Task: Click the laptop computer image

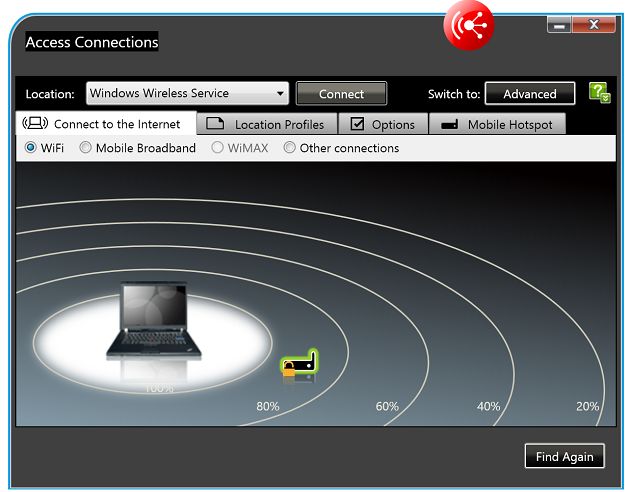Action: tap(153, 321)
